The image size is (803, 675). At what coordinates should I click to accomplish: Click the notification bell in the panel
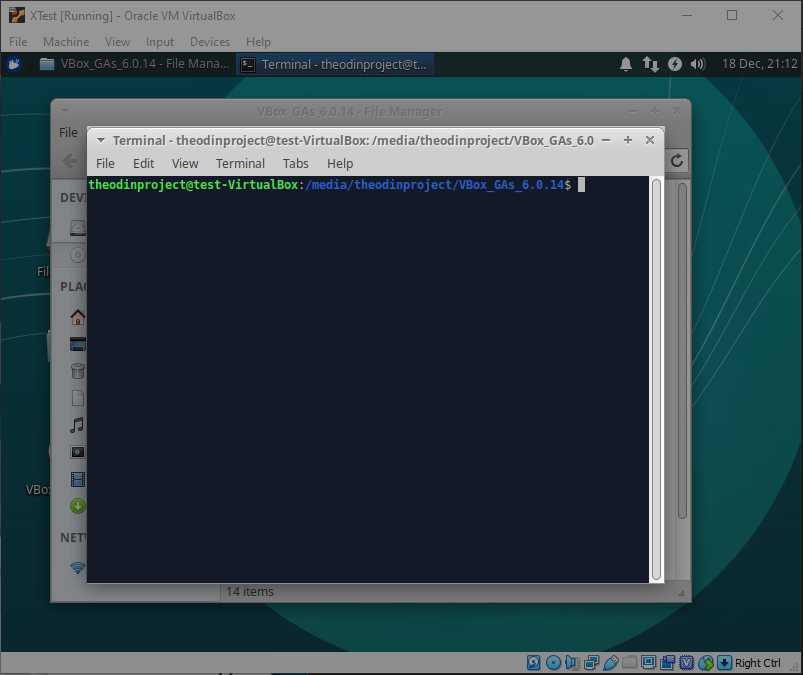(x=626, y=64)
